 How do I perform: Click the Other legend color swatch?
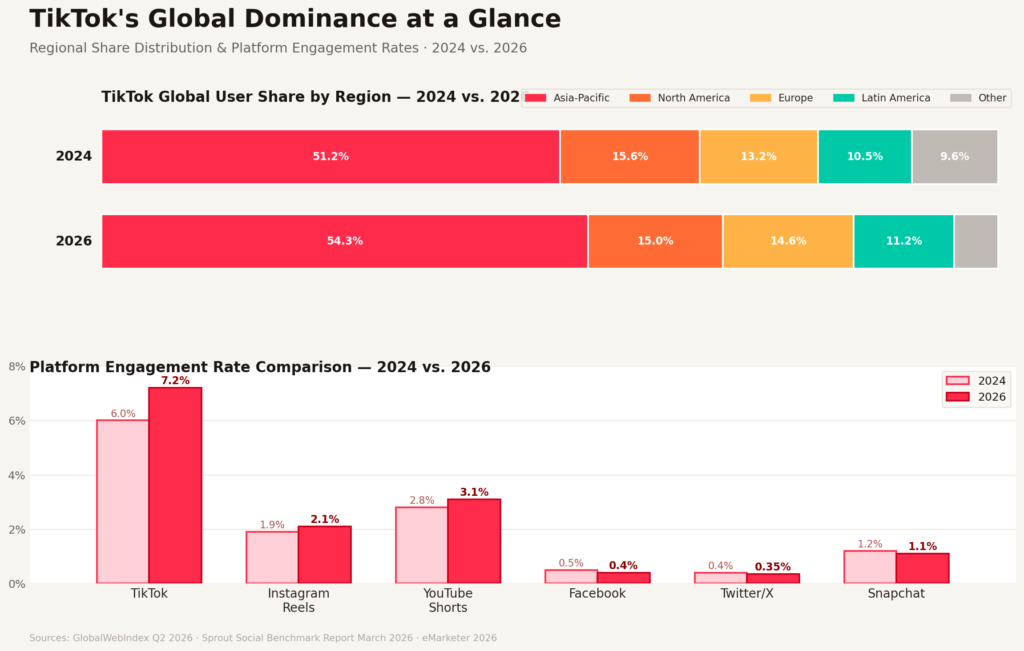[961, 98]
